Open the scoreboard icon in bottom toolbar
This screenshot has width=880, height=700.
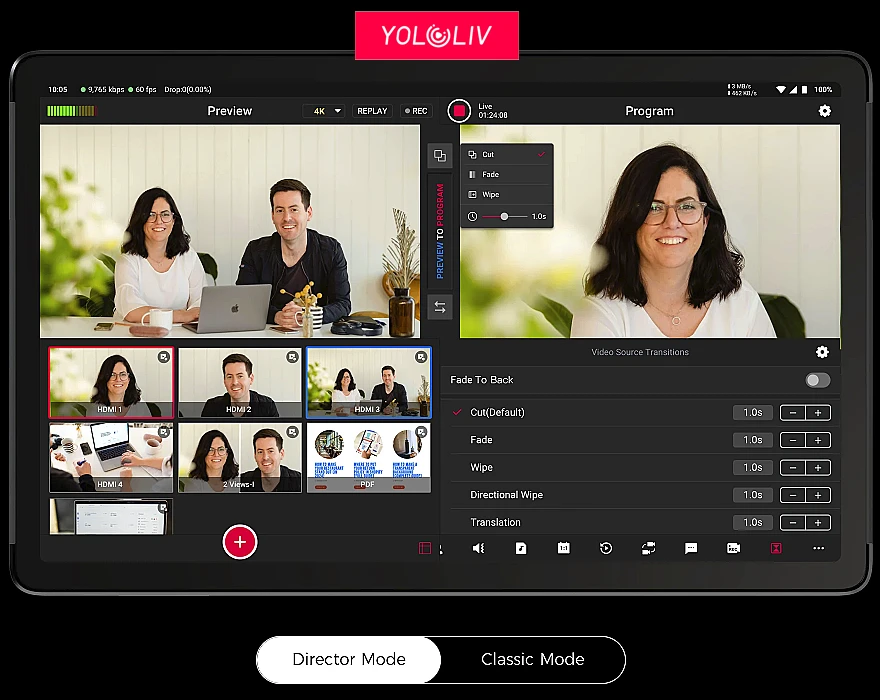[563, 548]
